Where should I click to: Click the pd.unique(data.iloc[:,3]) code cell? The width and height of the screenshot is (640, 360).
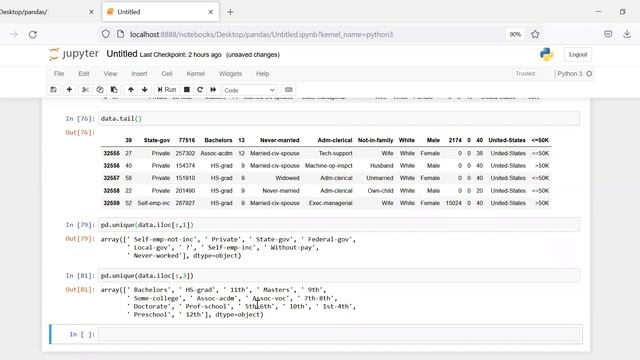[x=339, y=276]
